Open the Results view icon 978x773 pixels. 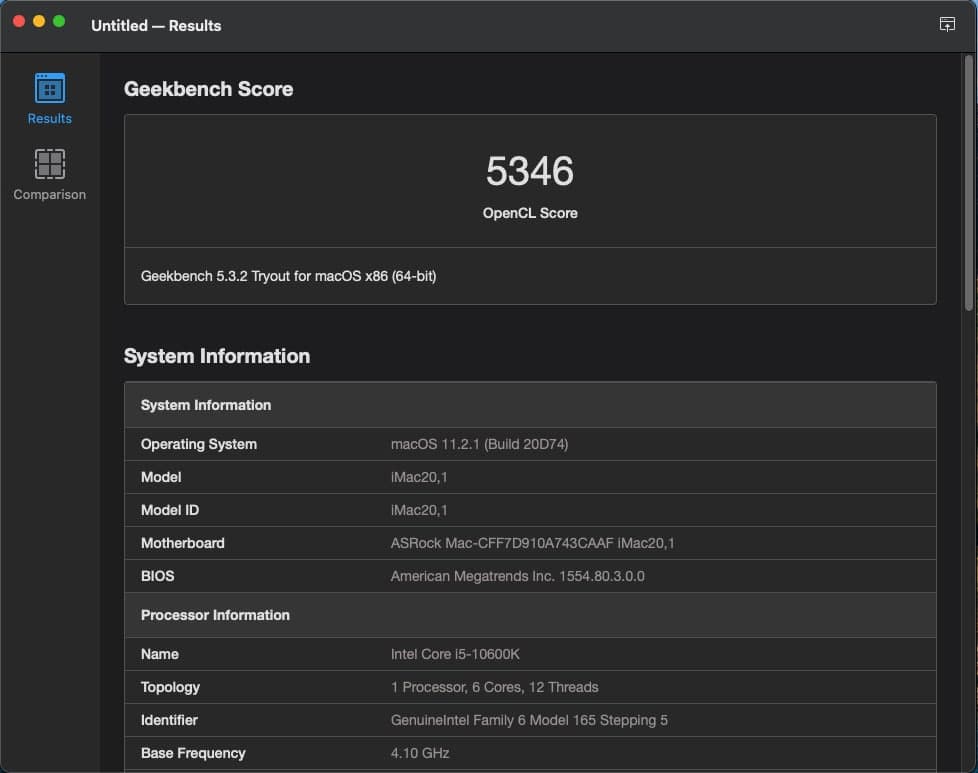tap(49, 89)
